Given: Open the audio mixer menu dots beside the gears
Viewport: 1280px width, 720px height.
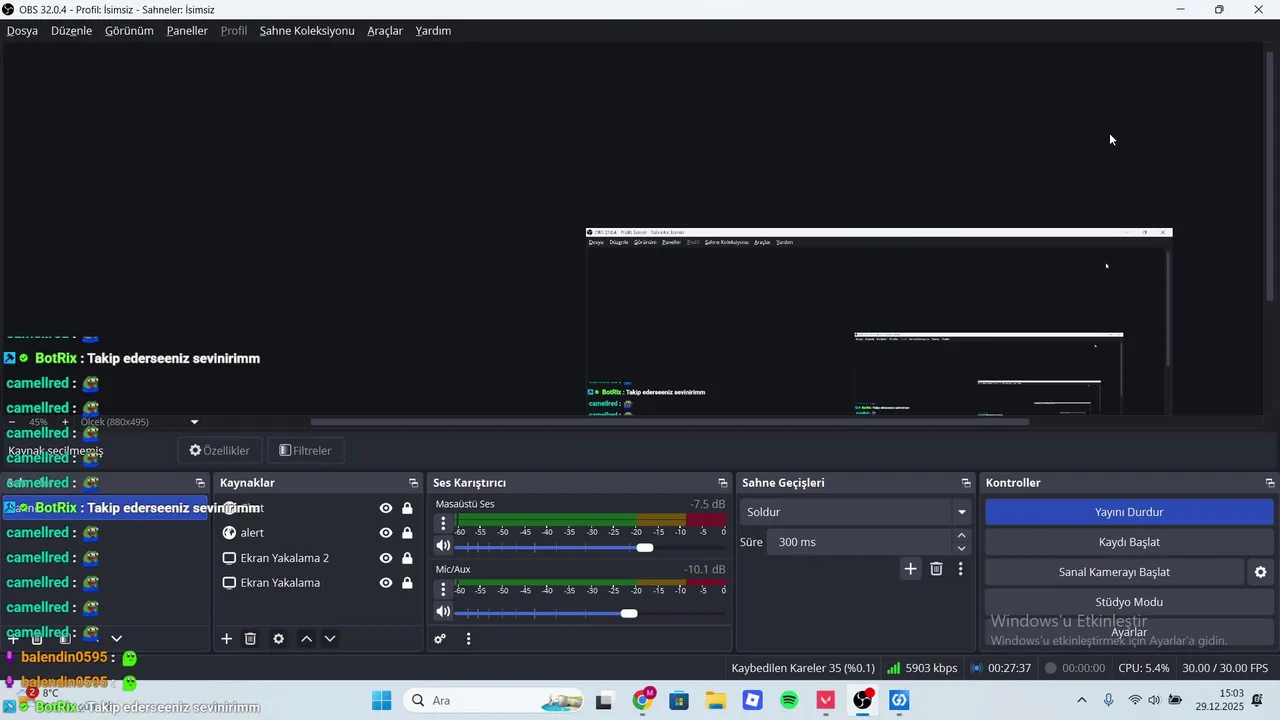Looking at the screenshot, I should 468,639.
